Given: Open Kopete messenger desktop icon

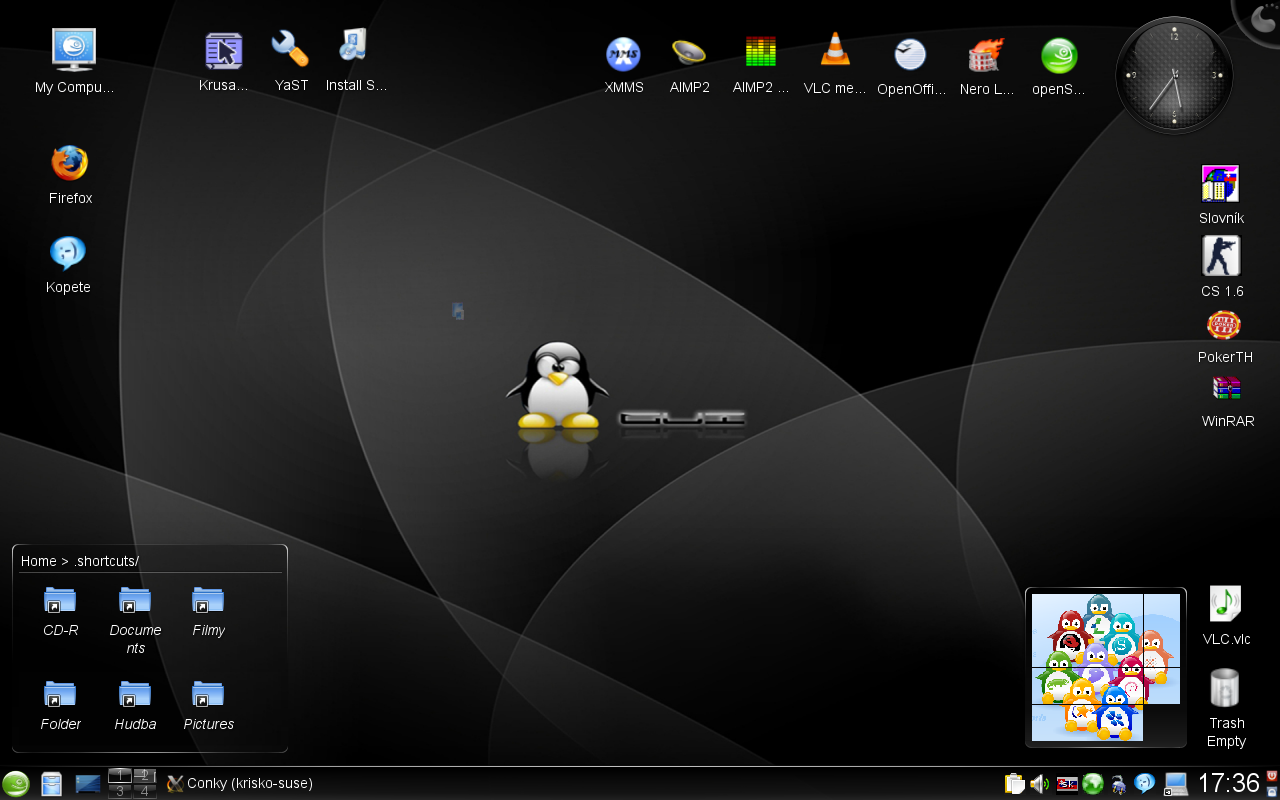Looking at the screenshot, I should [68, 264].
